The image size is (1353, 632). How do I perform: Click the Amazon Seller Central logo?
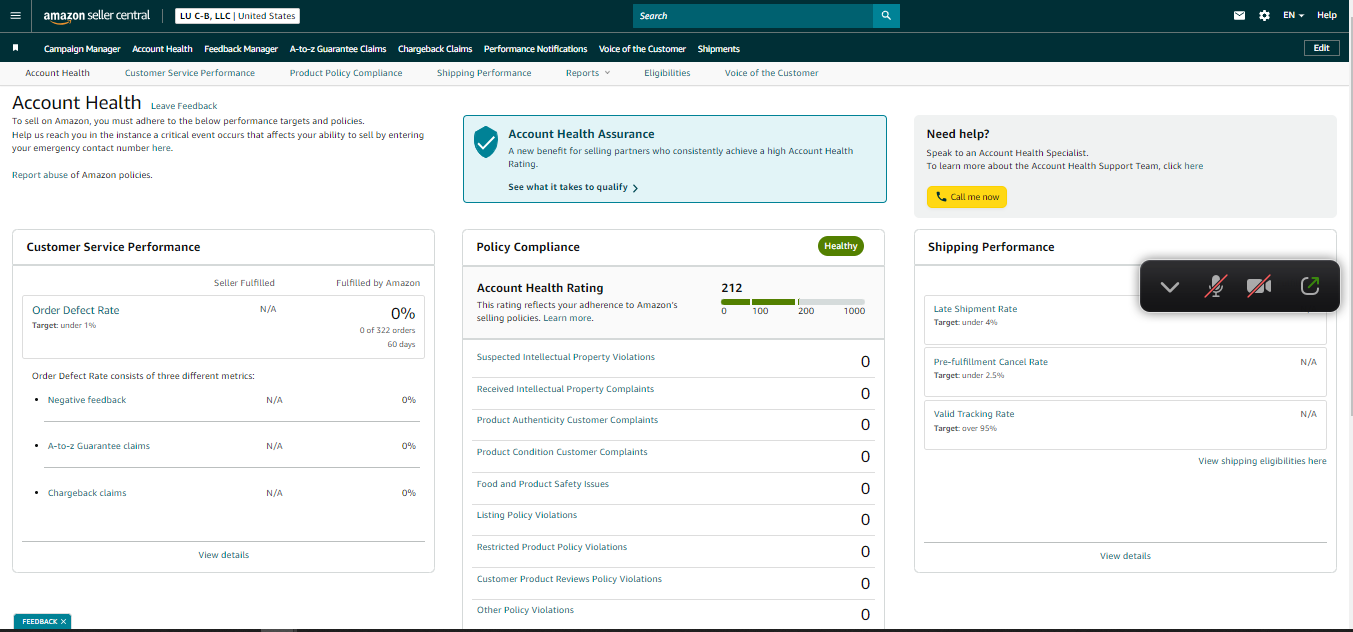[x=97, y=16]
